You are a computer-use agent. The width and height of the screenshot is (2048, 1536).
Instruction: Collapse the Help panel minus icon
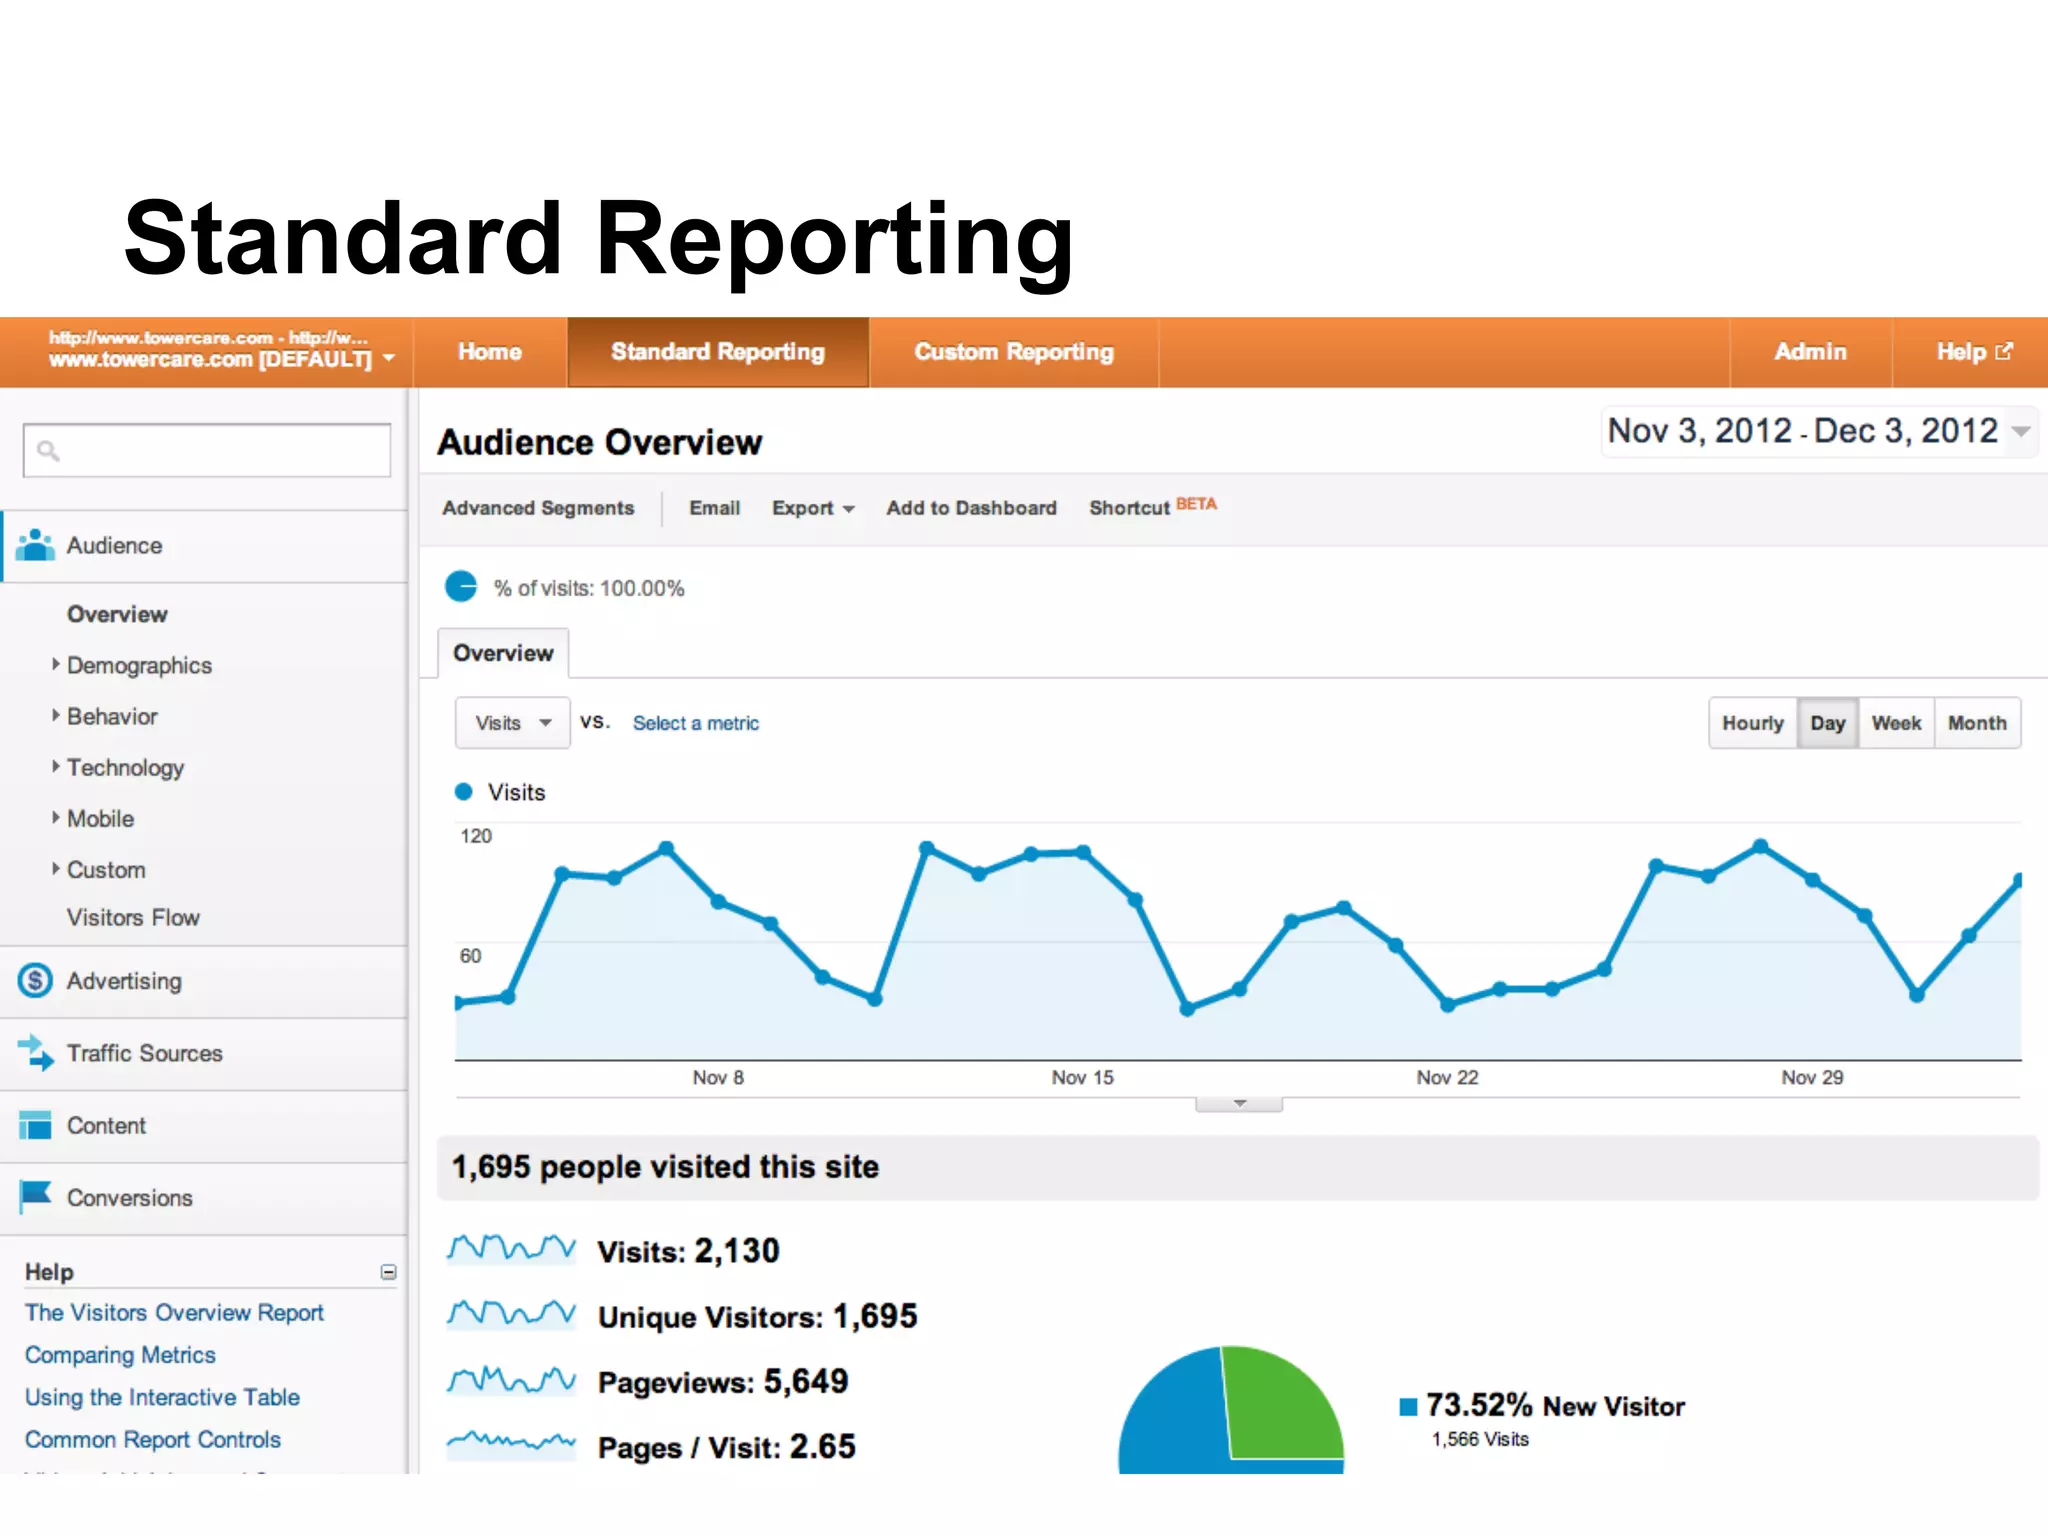point(388,1272)
